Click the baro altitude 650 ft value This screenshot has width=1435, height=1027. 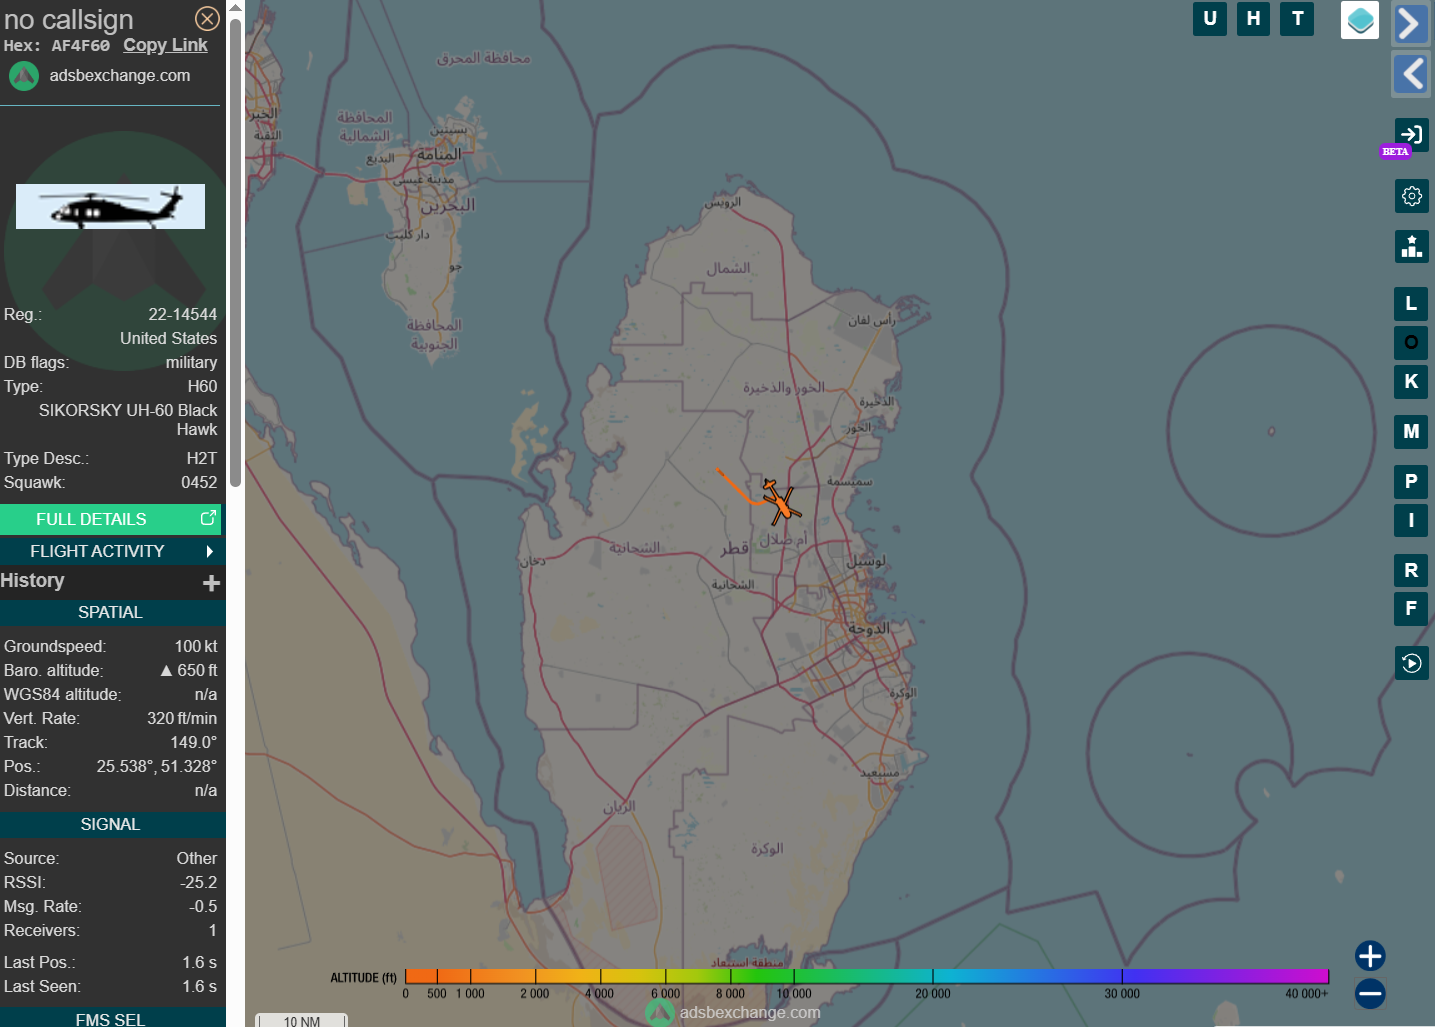click(189, 670)
